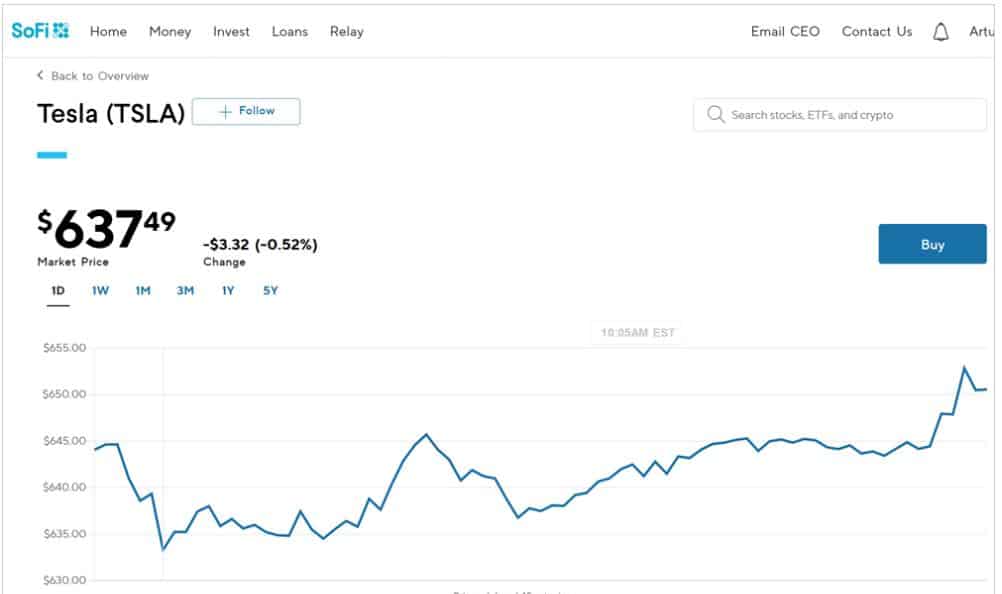Click the back chevron arrow icon

pos(40,75)
